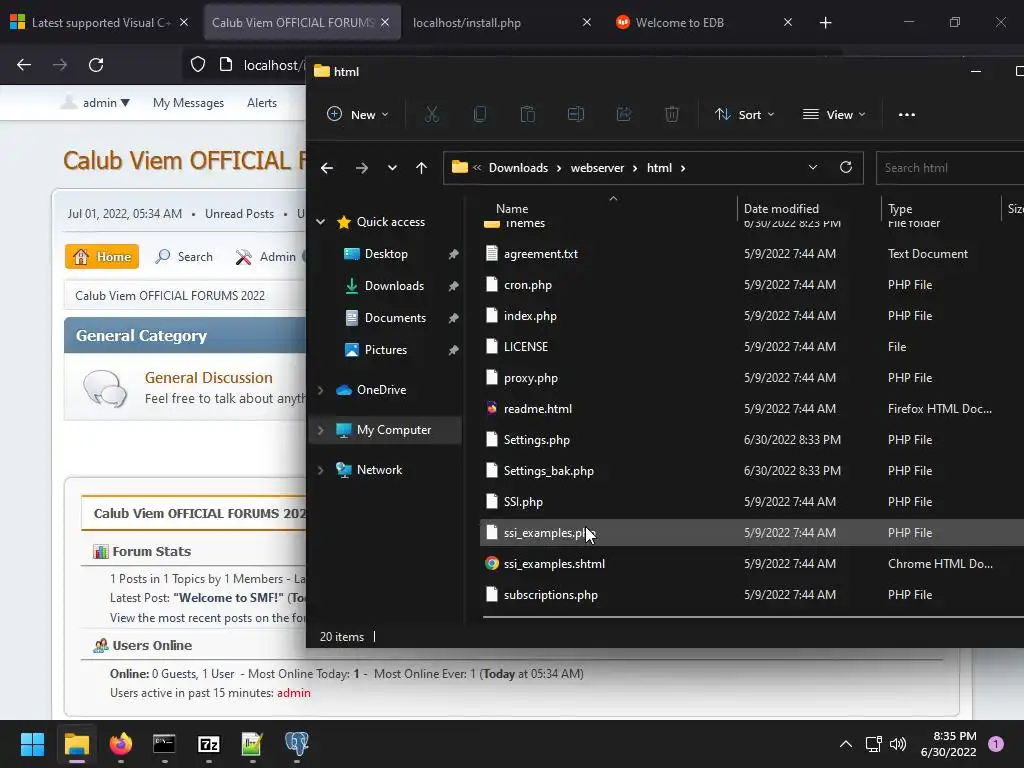Go up one folder level in Explorer
Image resolution: width=1024 pixels, height=768 pixels.
421,168
